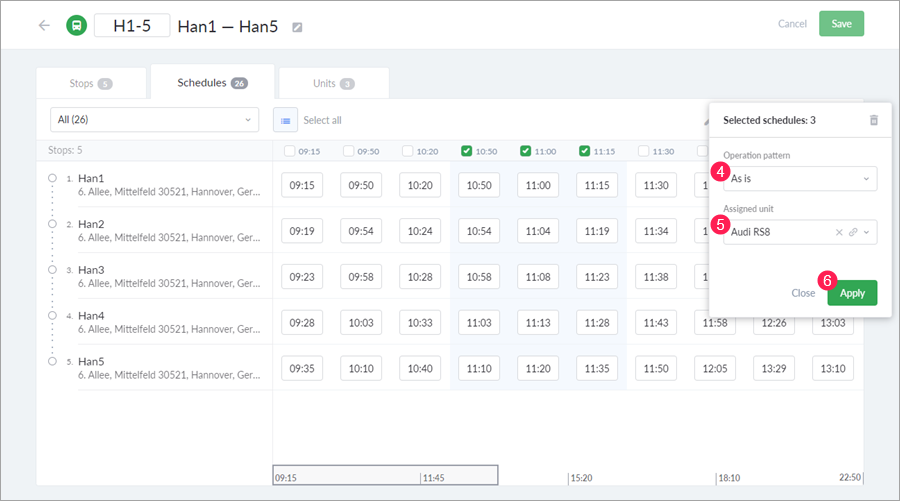
Task: Click the Save button
Action: pyautogui.click(x=841, y=24)
